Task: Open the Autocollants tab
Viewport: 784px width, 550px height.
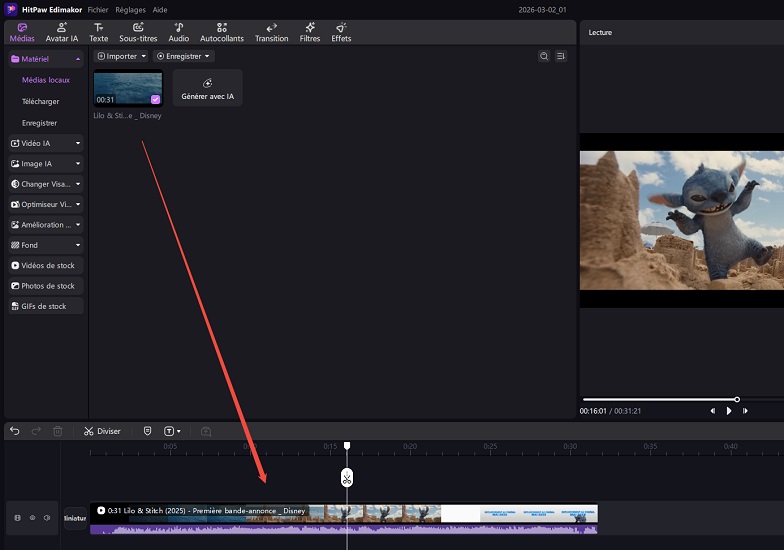Action: (x=222, y=32)
